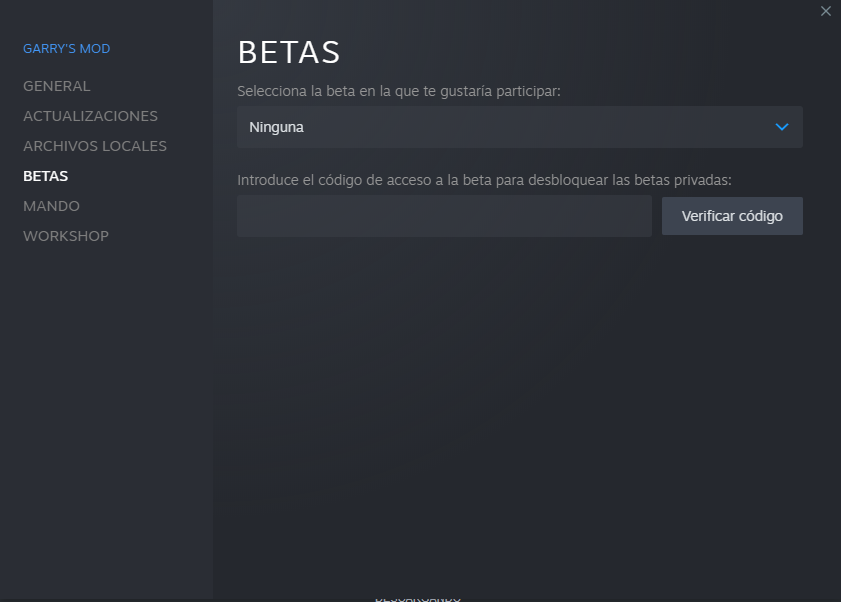
Task: Go to ARCHIVOS LOCALES settings
Action: (x=95, y=146)
